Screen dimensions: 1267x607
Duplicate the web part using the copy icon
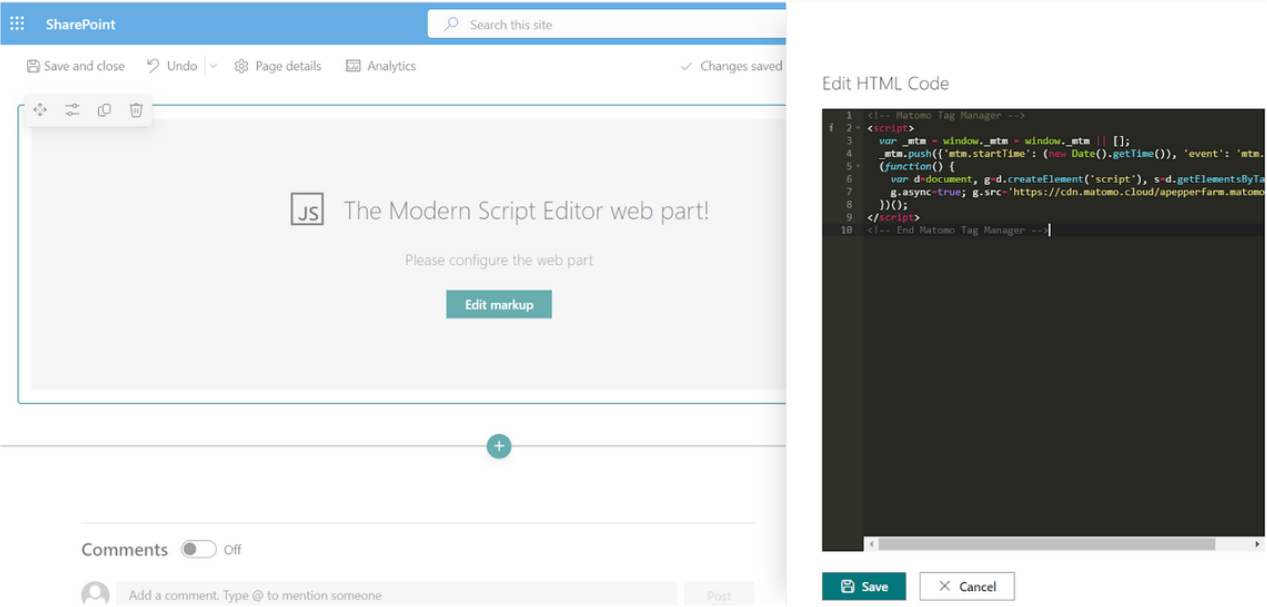coord(104,110)
